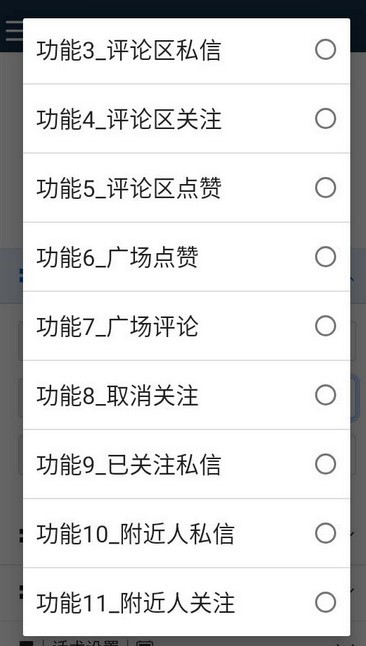
Task: Choose the 功能4_评论区关注 list entry
Action: 186,119
